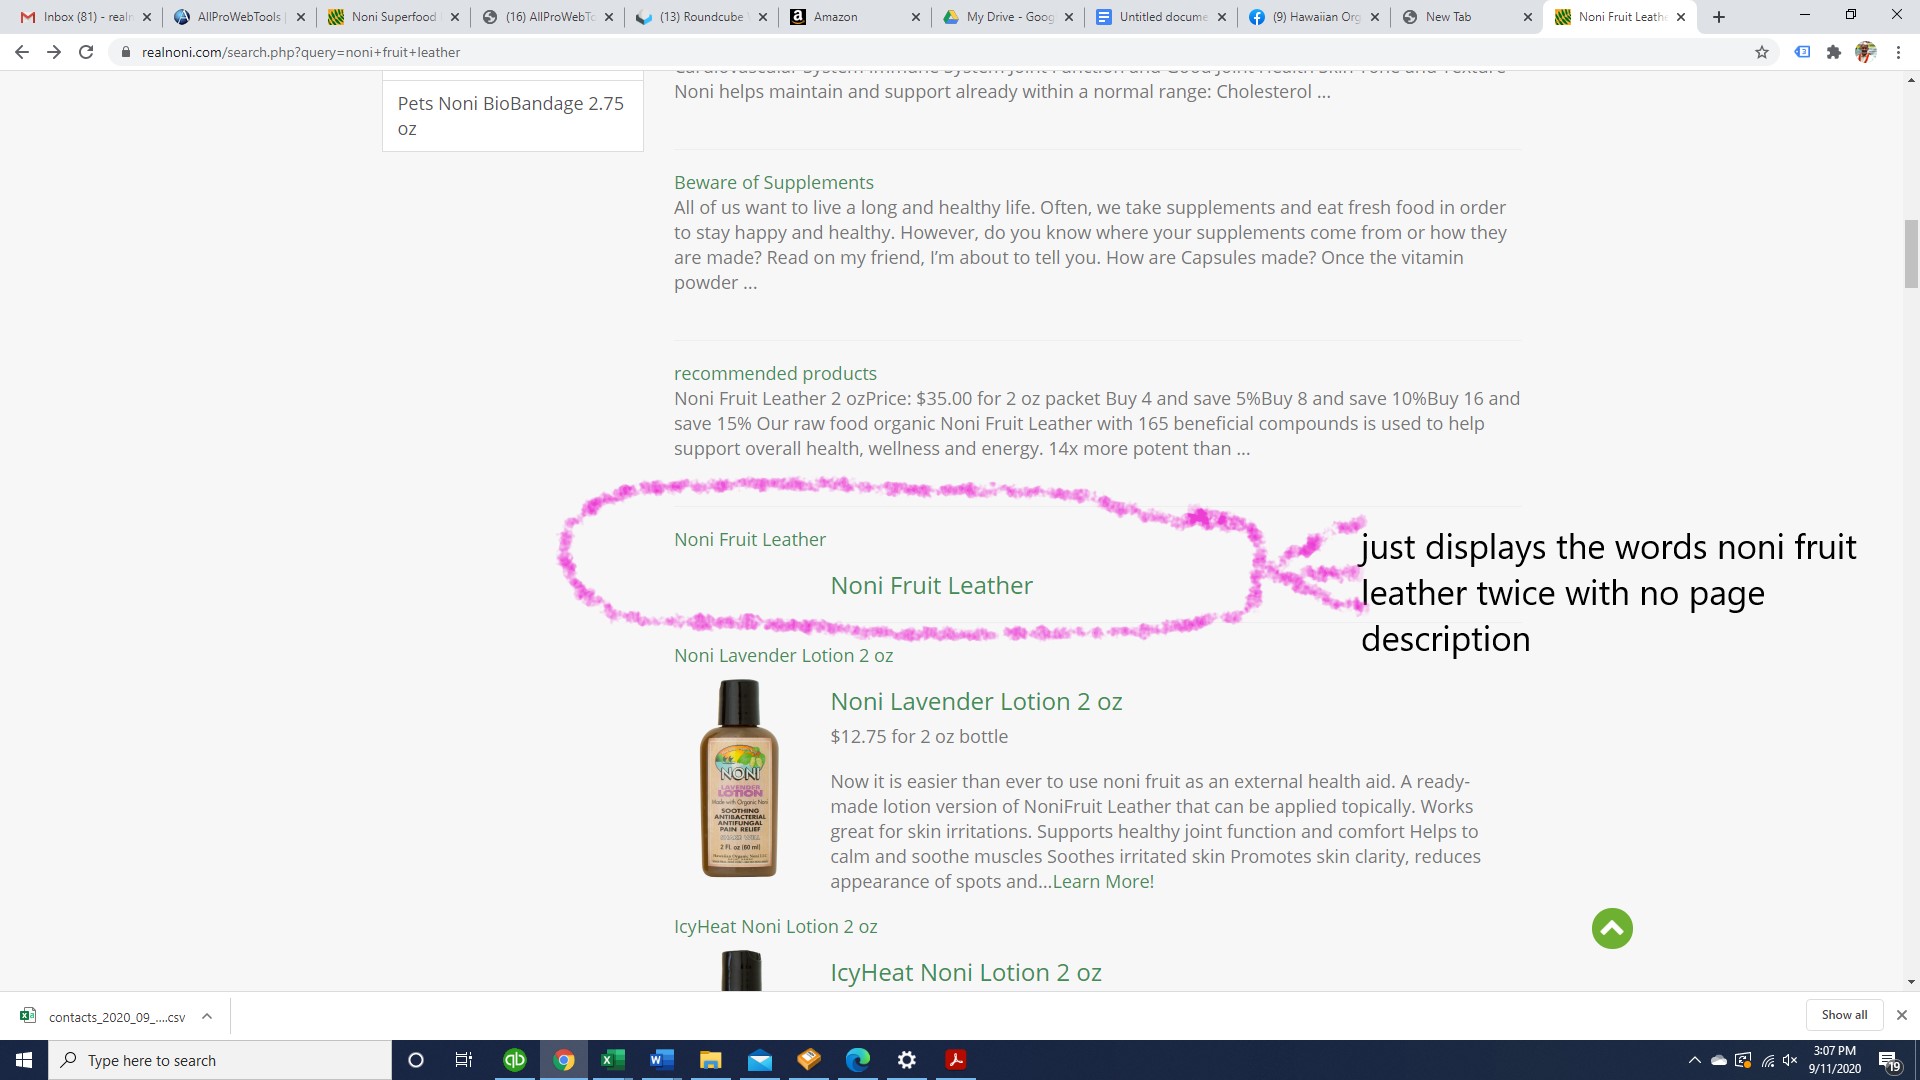Viewport: 1920px width, 1080px height.
Task: Switch to Roundcube tab
Action: [x=701, y=17]
